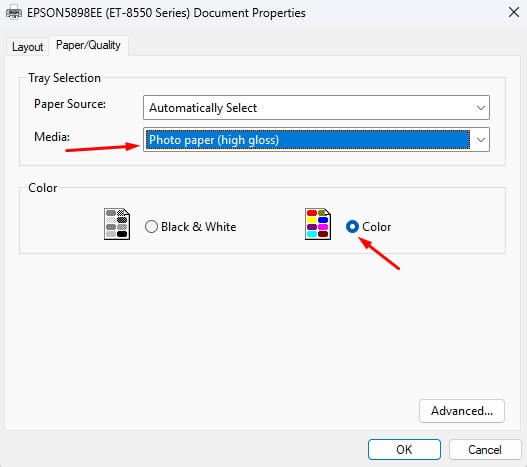Select the Black & White radio button

(151, 227)
